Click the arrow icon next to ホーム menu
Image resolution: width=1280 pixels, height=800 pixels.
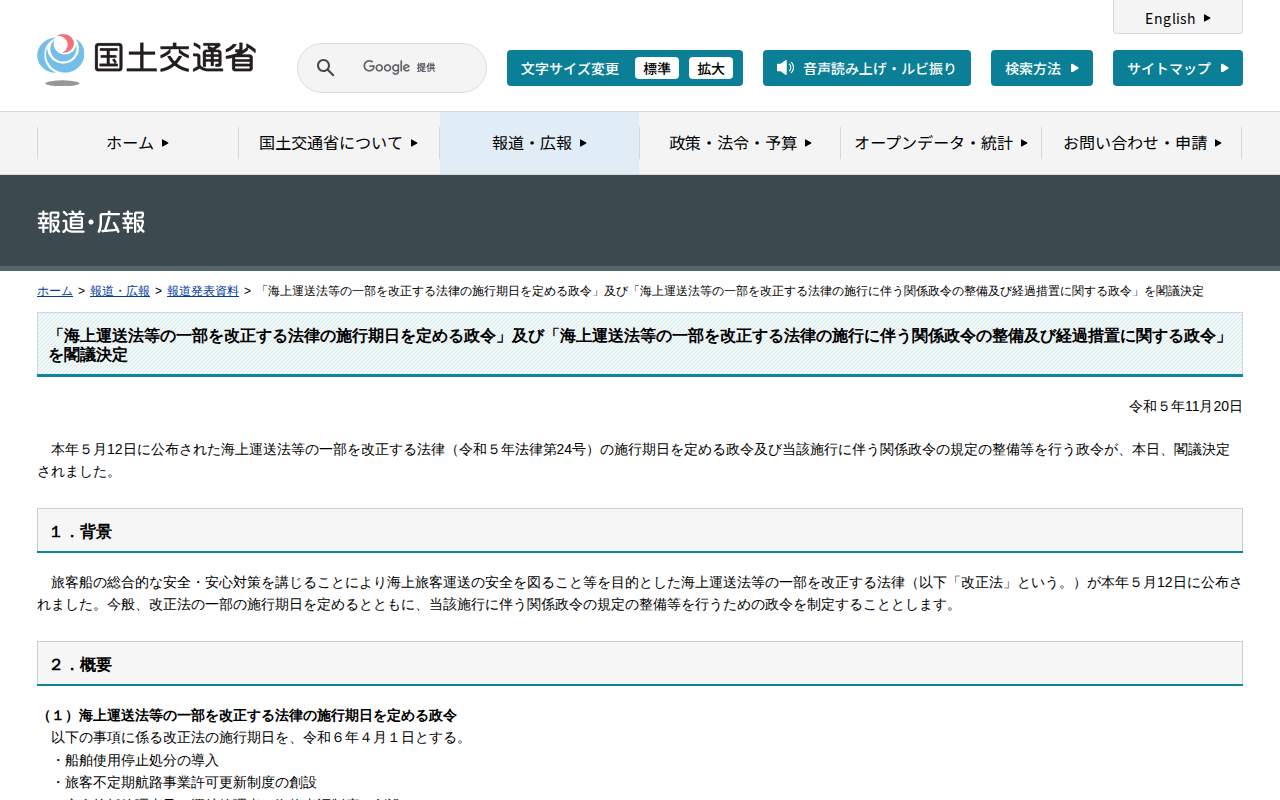tap(165, 143)
